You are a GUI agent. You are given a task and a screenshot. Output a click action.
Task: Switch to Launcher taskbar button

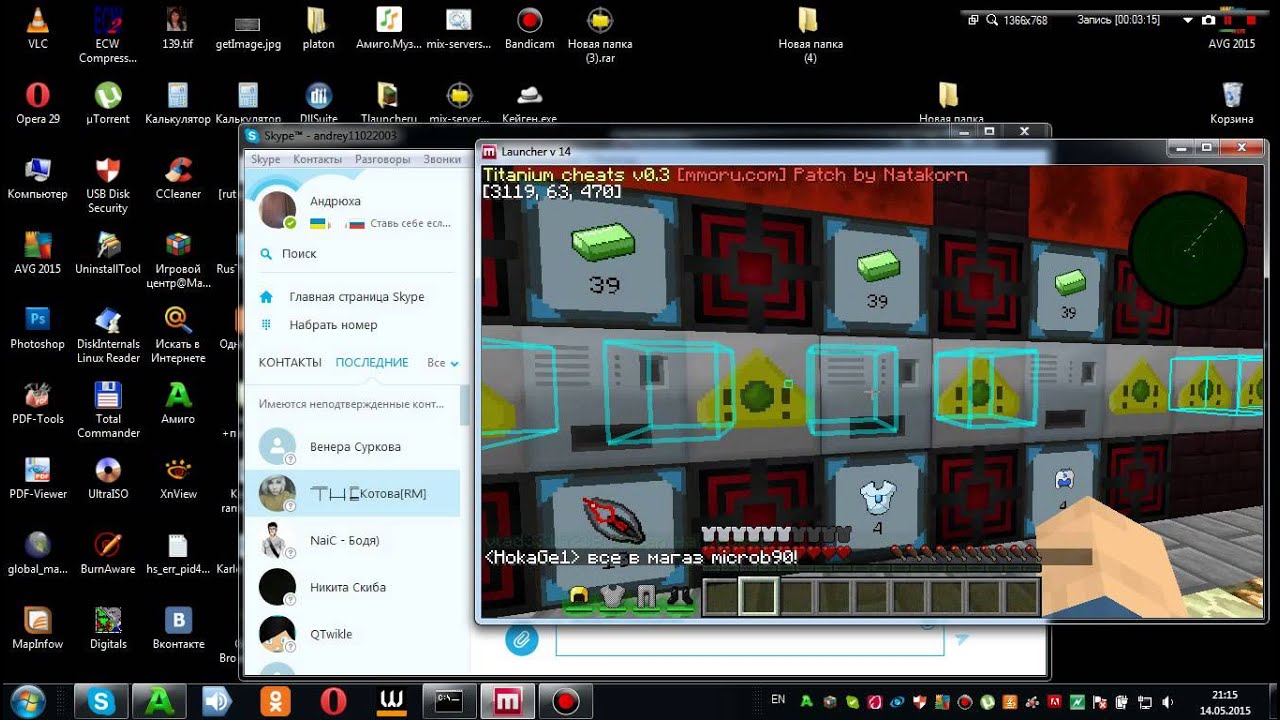pyautogui.click(x=508, y=701)
